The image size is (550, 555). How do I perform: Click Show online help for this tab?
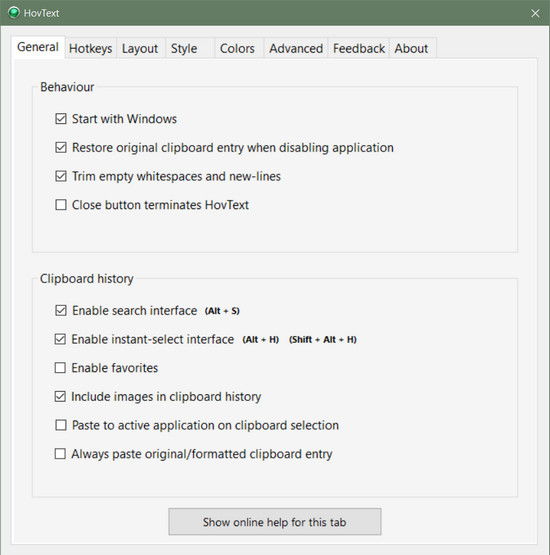click(x=275, y=522)
